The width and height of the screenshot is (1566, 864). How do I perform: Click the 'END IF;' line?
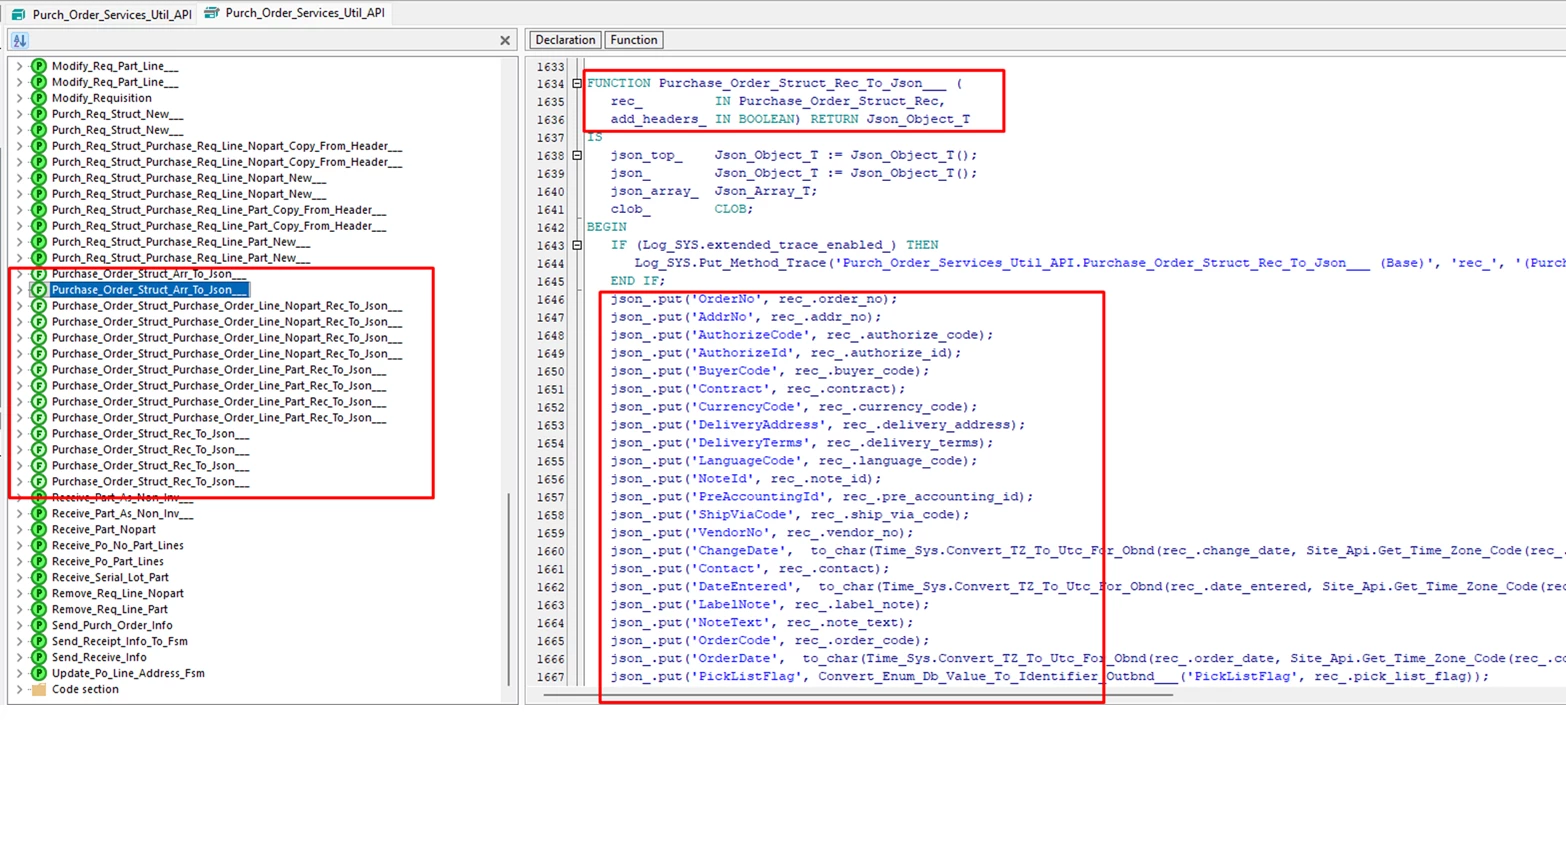click(638, 281)
